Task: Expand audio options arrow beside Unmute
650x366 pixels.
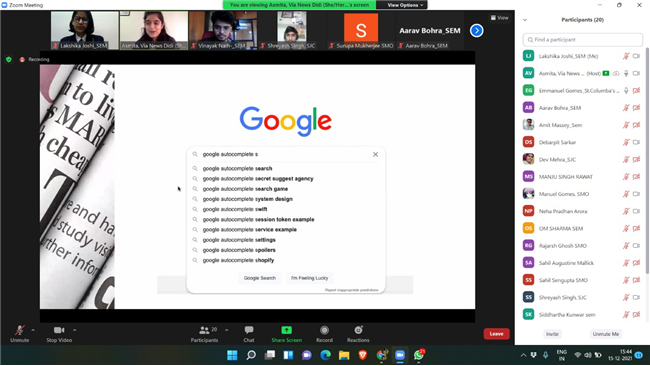Action: [33, 330]
